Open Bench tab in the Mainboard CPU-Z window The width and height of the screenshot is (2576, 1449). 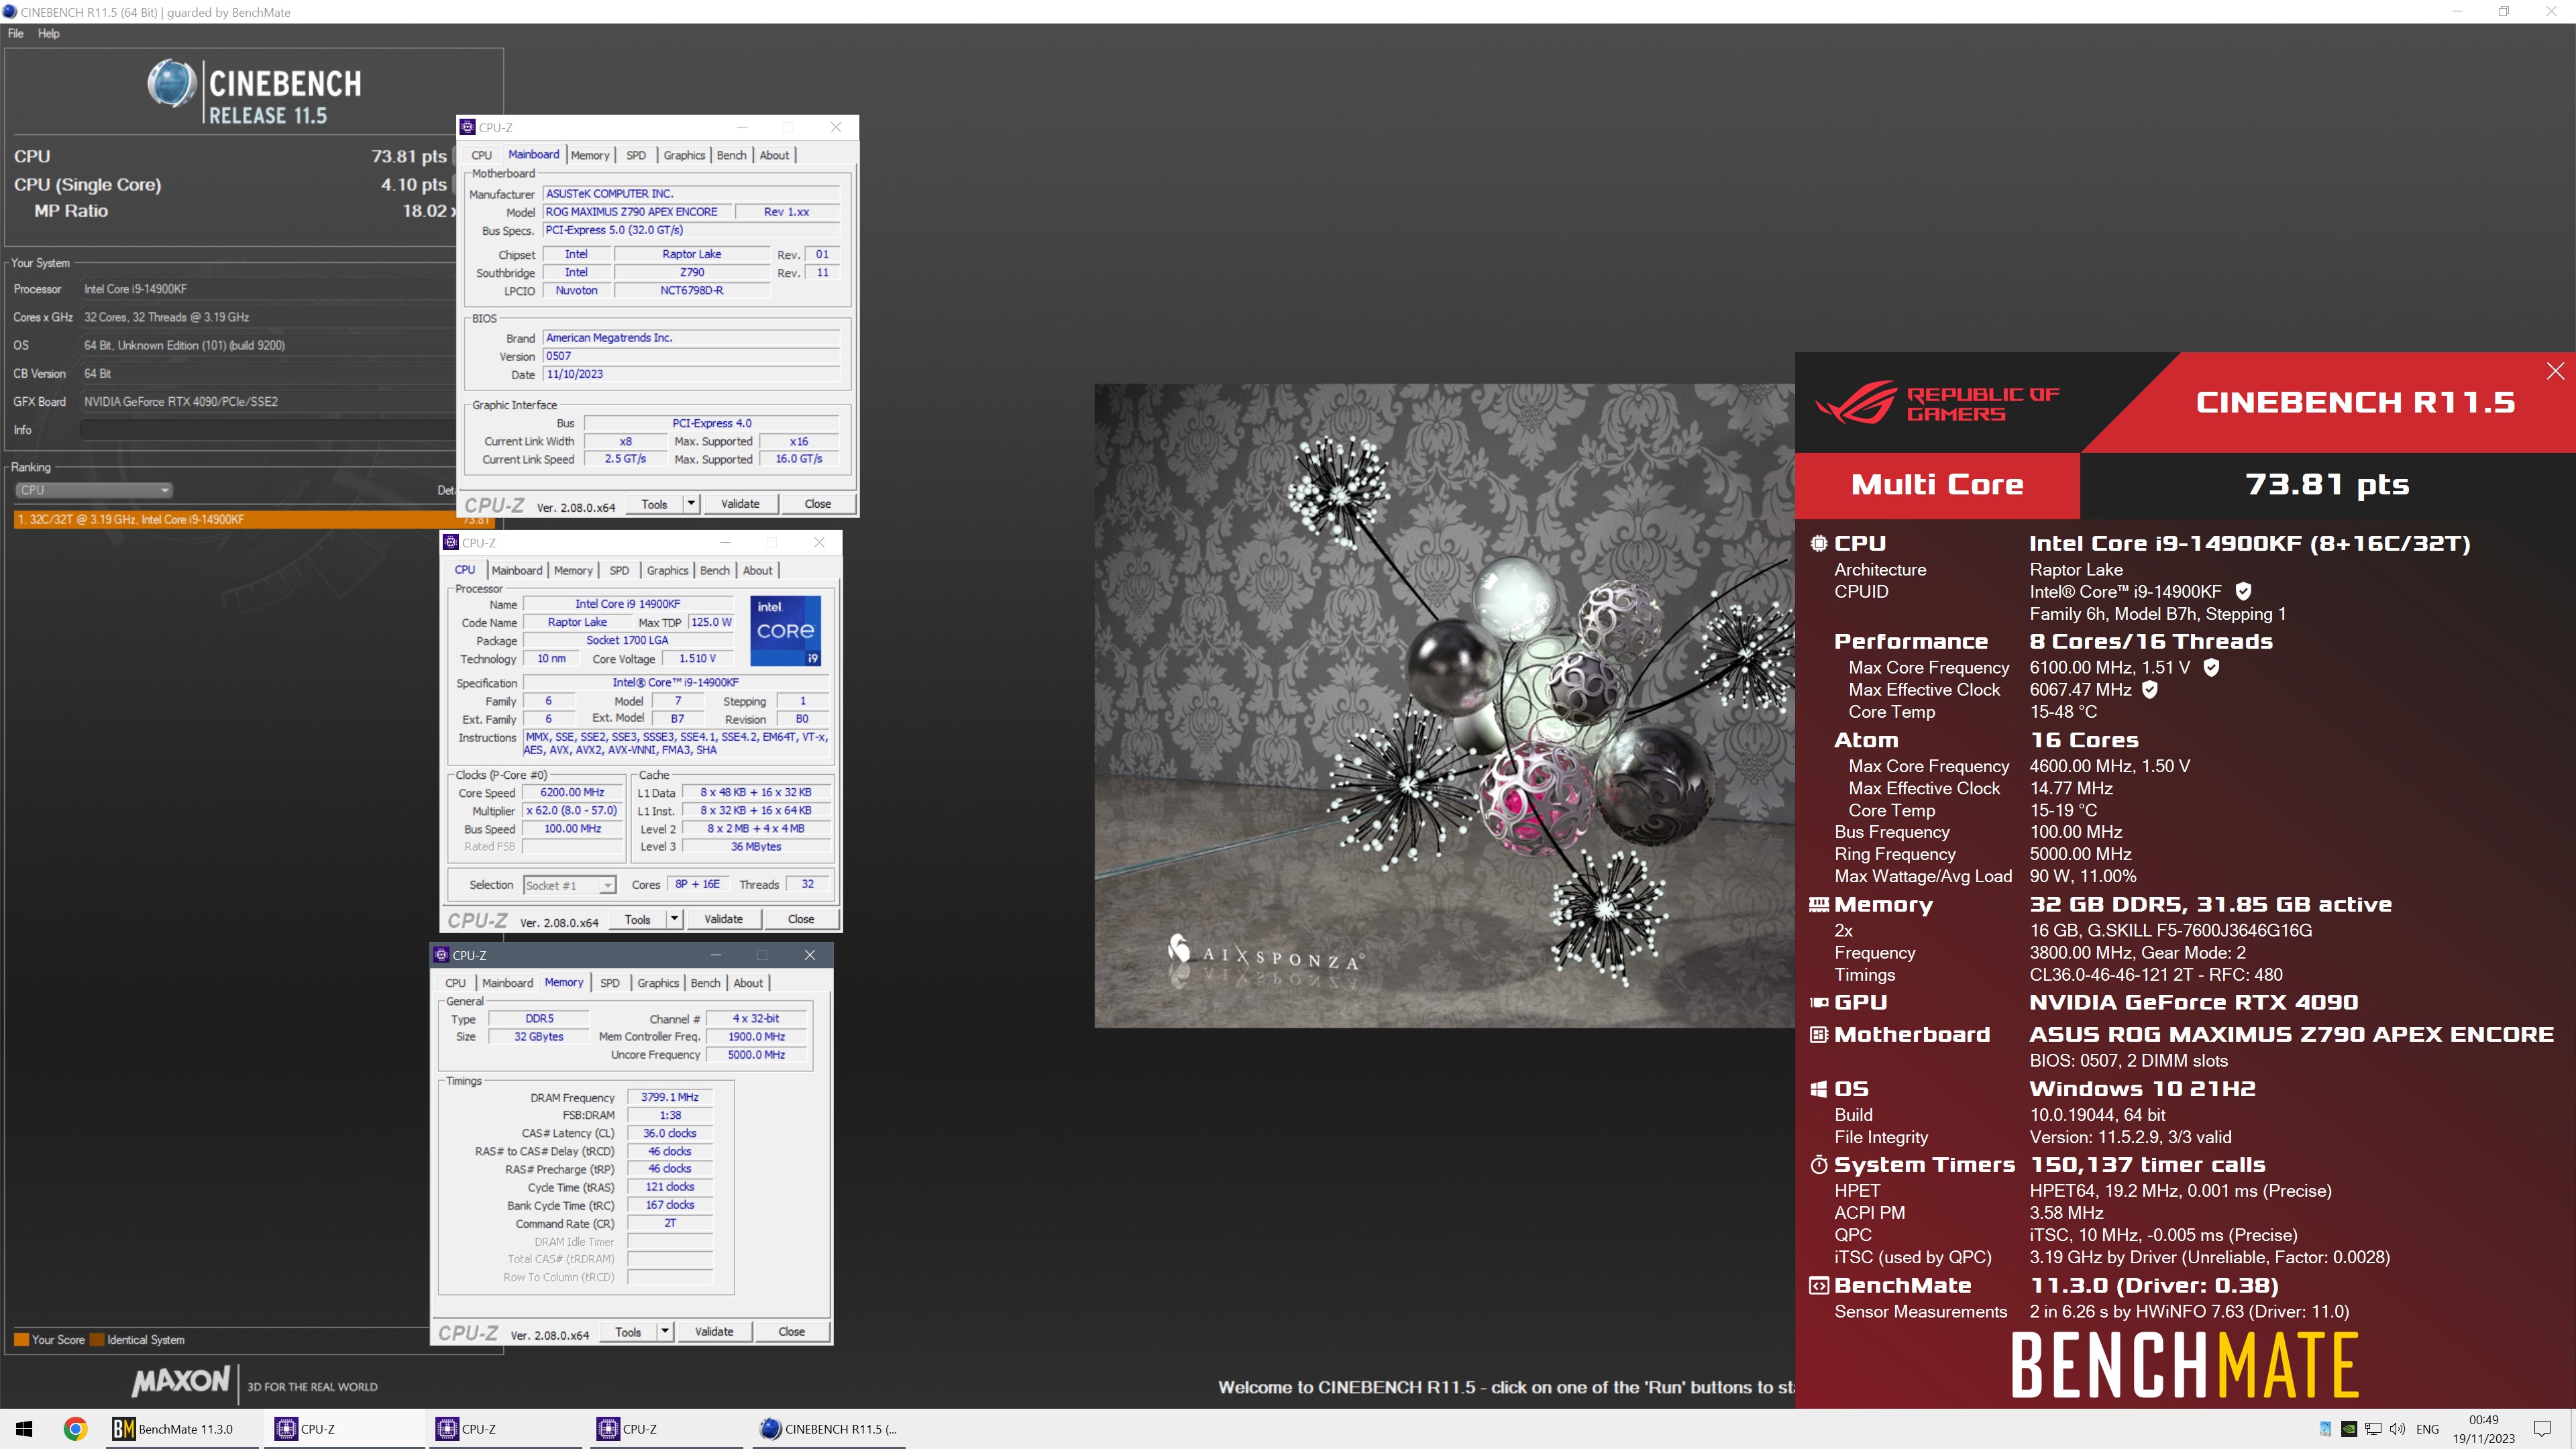(x=731, y=155)
